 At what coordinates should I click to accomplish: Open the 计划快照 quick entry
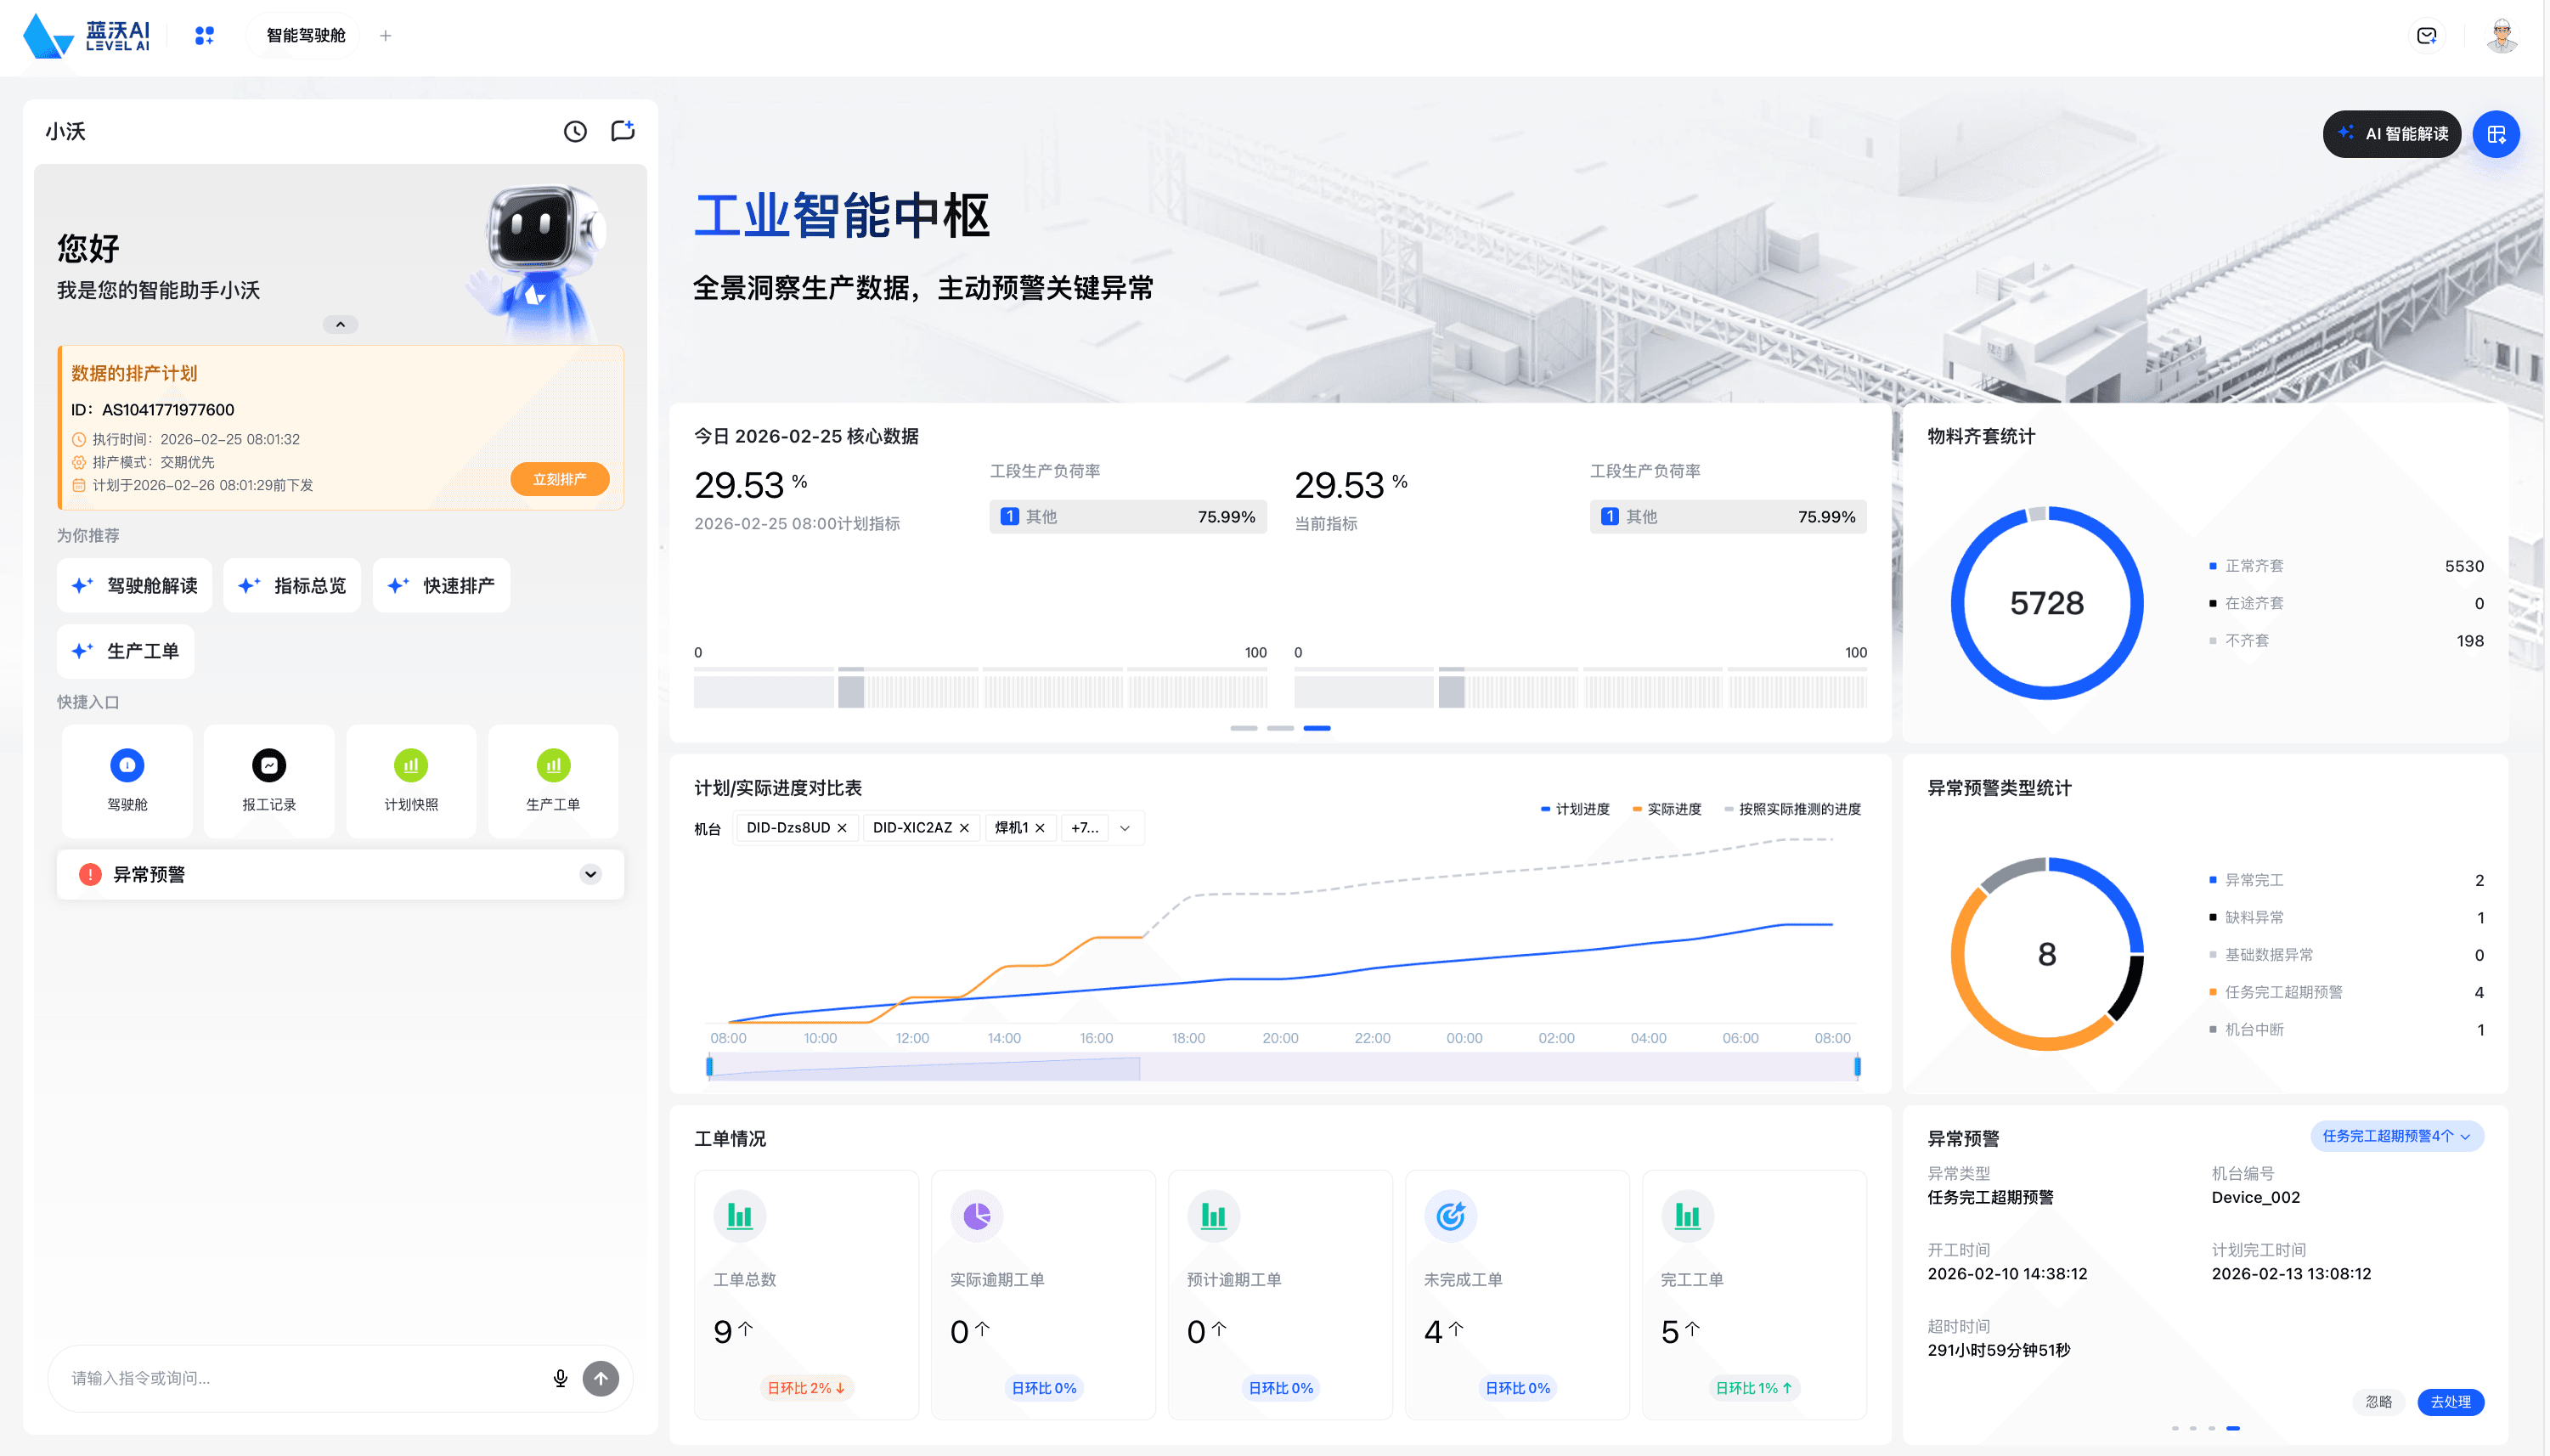[411, 781]
